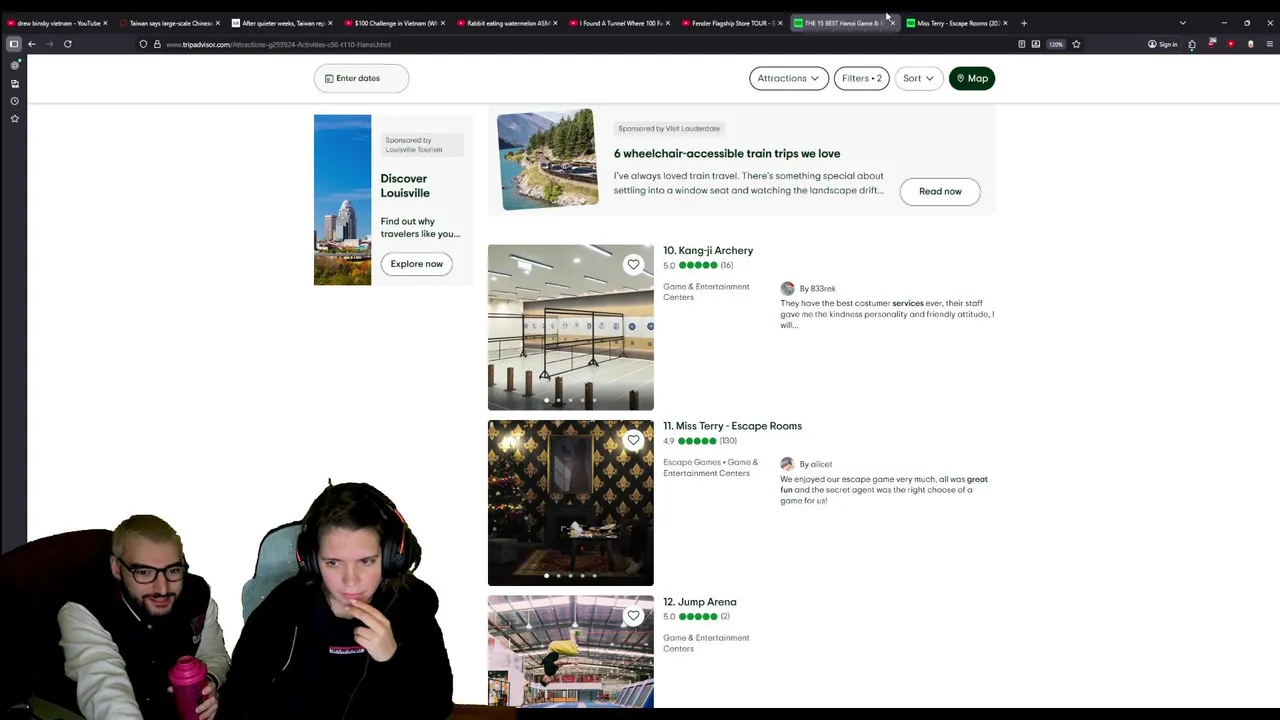The width and height of the screenshot is (1280, 720).
Task: Open the Filters • 2 panel
Action: click(862, 78)
